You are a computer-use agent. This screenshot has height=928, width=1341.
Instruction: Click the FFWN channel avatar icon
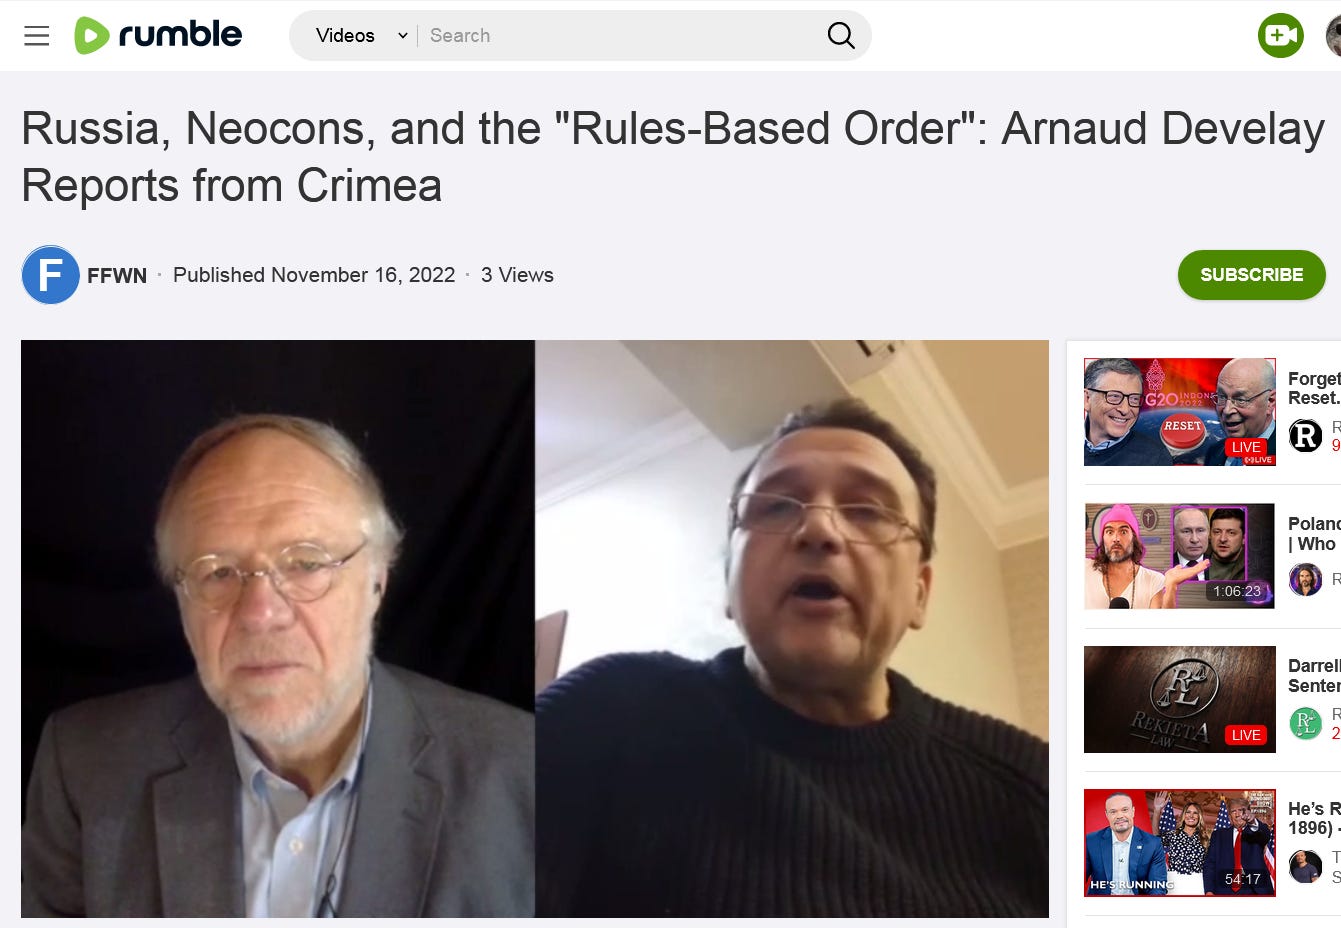[50, 275]
